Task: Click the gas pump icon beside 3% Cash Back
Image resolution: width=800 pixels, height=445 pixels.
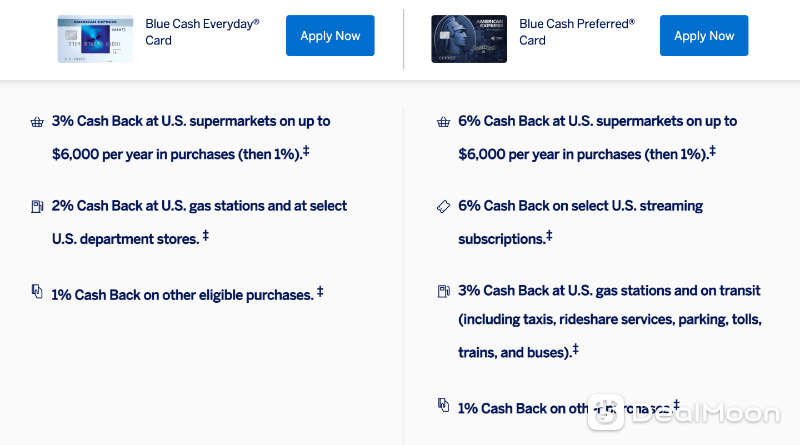Action: click(x=443, y=291)
